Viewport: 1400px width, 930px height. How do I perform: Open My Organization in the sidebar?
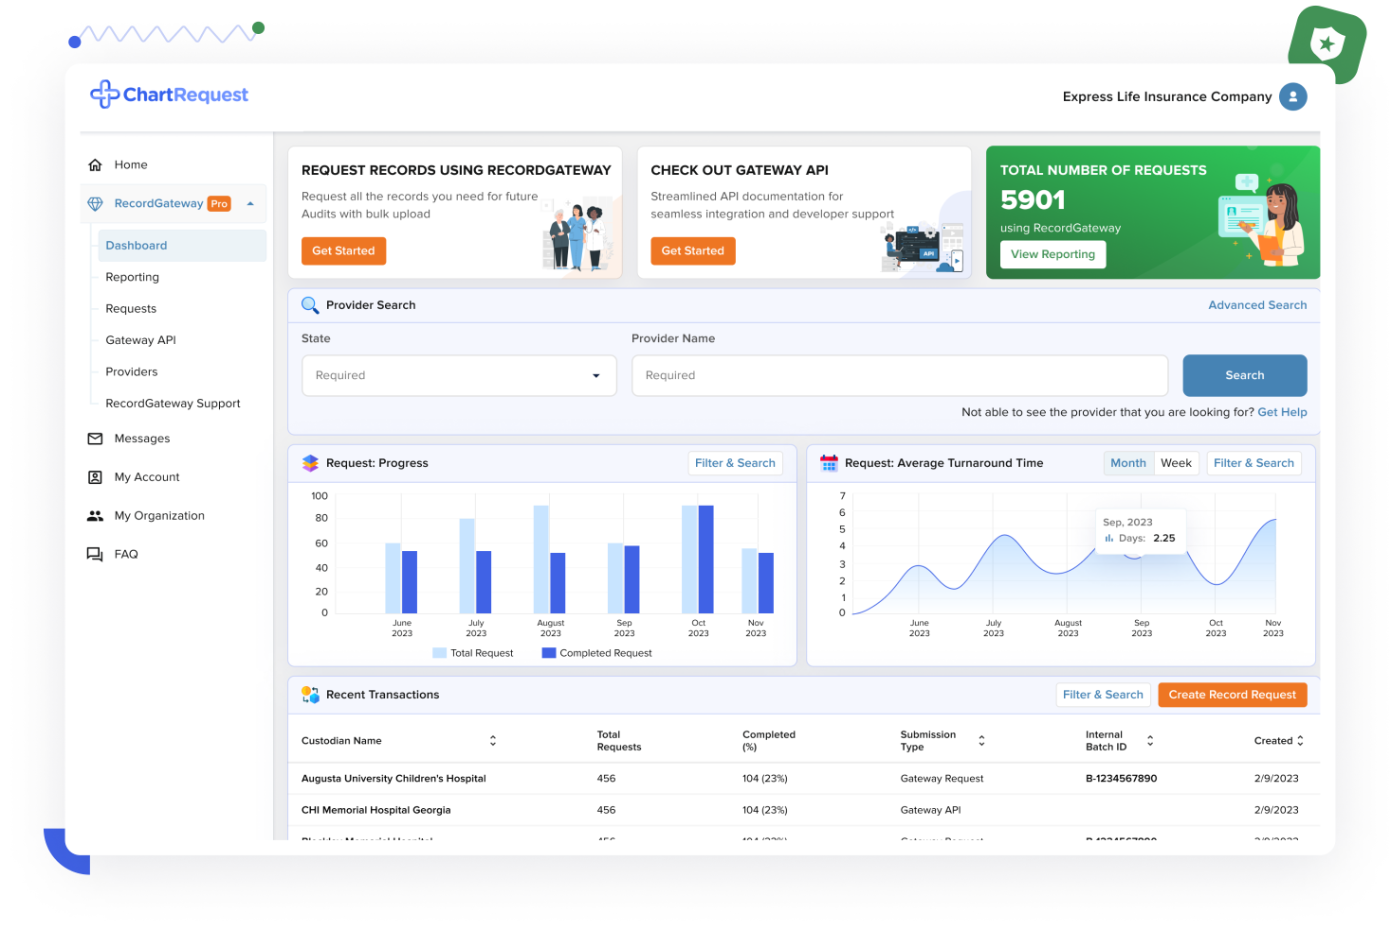(159, 516)
